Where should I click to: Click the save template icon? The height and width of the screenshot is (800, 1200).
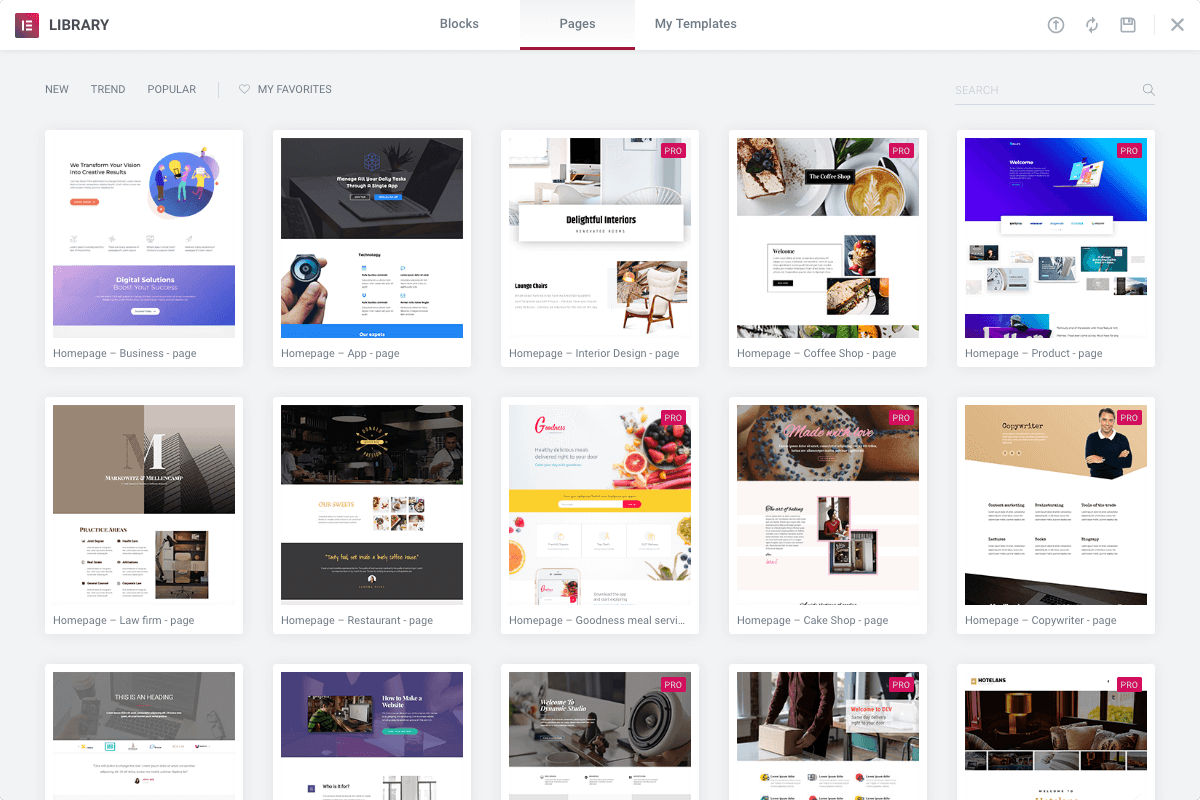coord(1128,25)
